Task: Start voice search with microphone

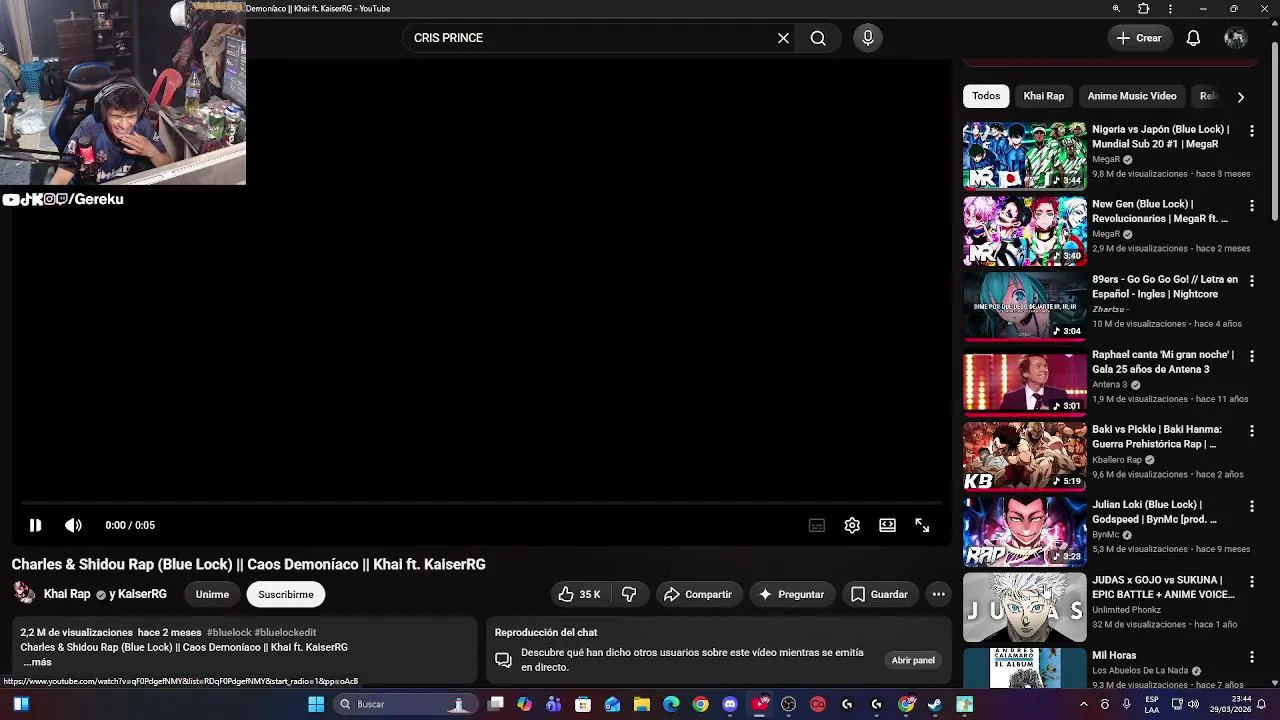Action: coord(868,38)
